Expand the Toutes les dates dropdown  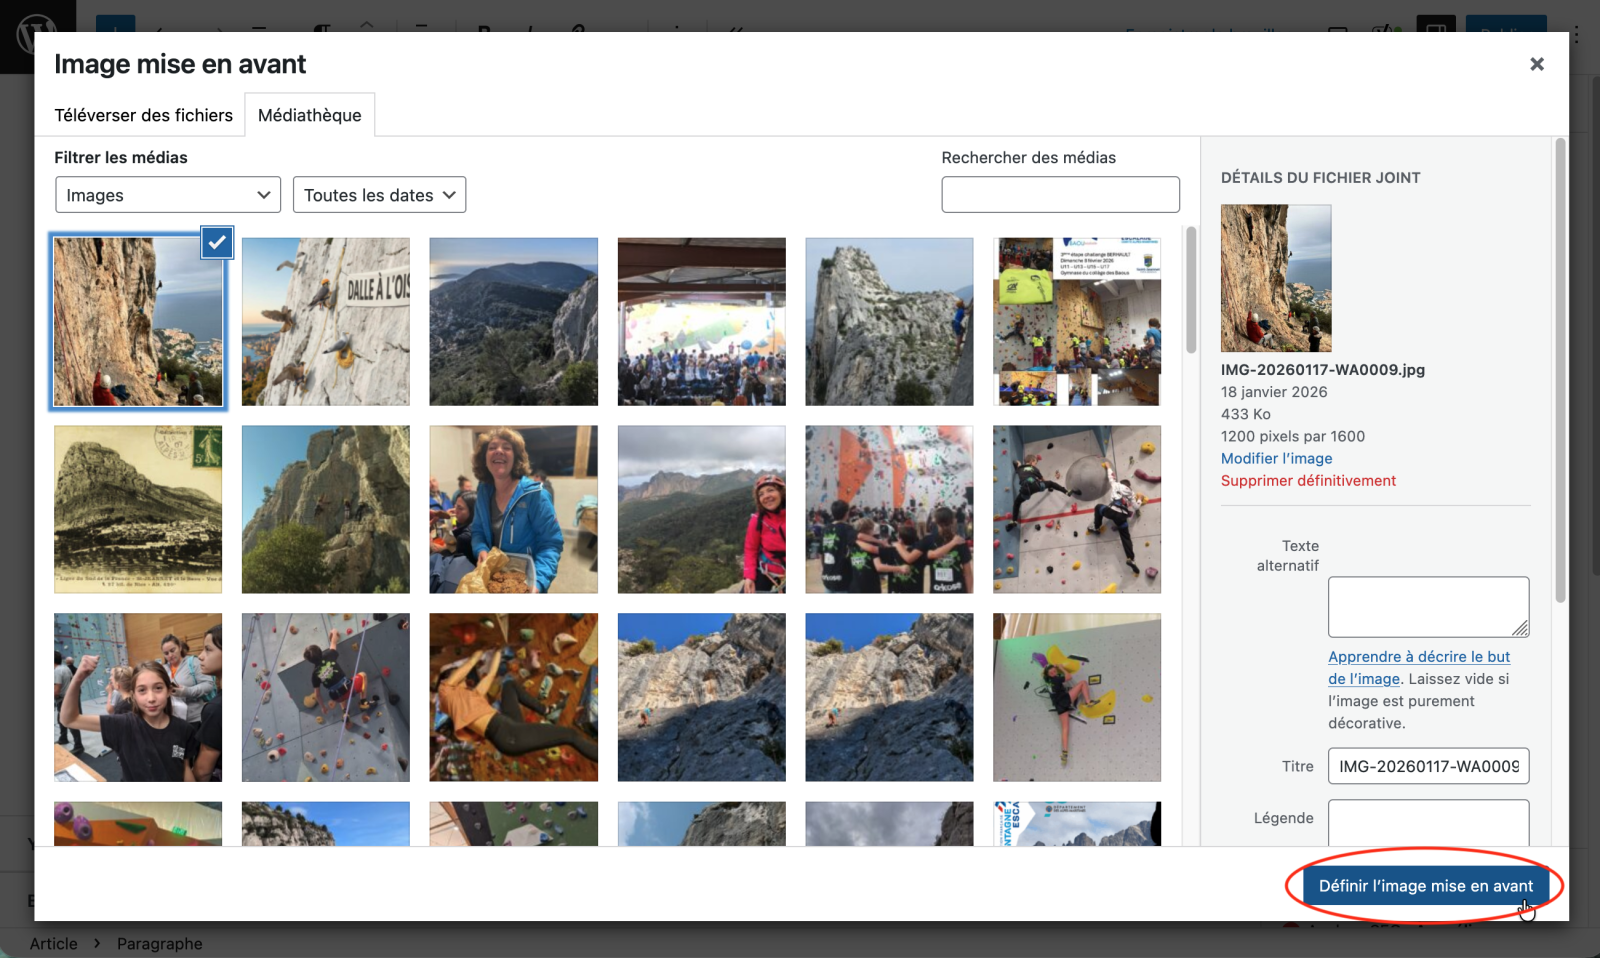tap(379, 195)
